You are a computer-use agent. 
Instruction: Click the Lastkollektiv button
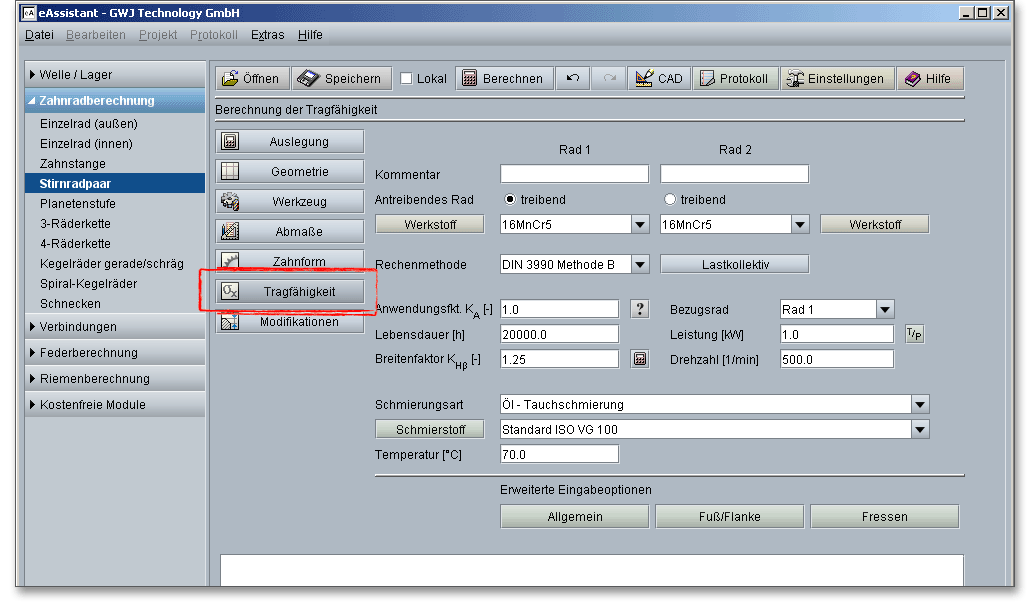coord(734,265)
